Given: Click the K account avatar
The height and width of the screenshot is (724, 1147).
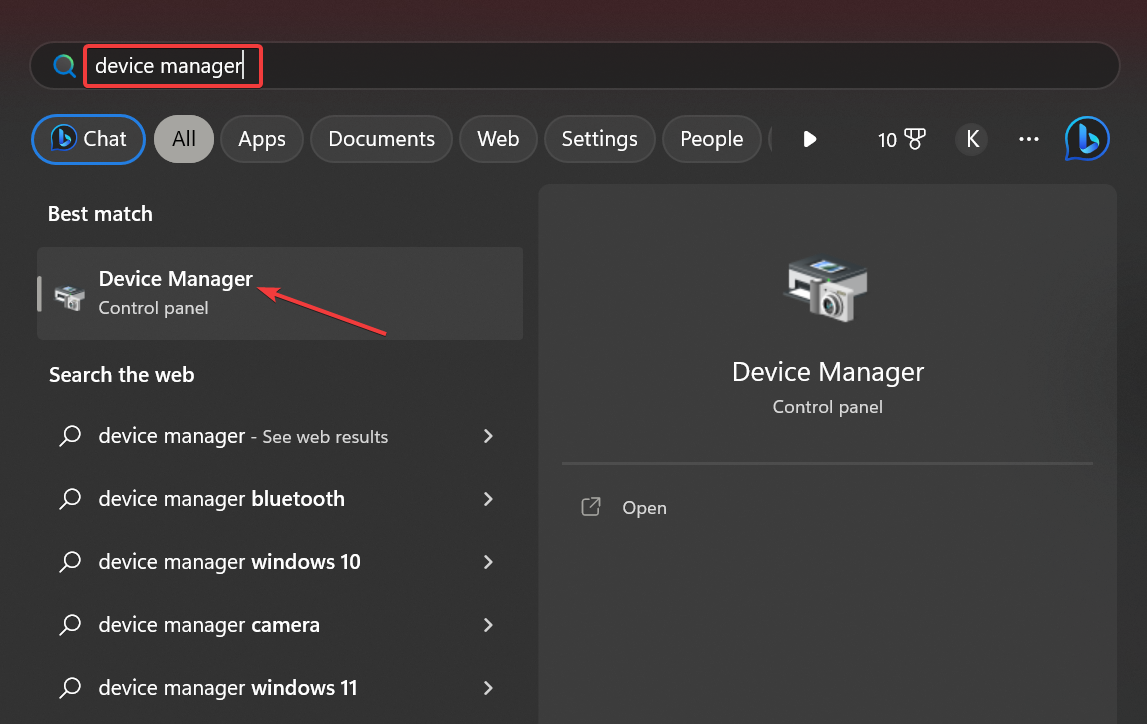Looking at the screenshot, I should point(972,139).
